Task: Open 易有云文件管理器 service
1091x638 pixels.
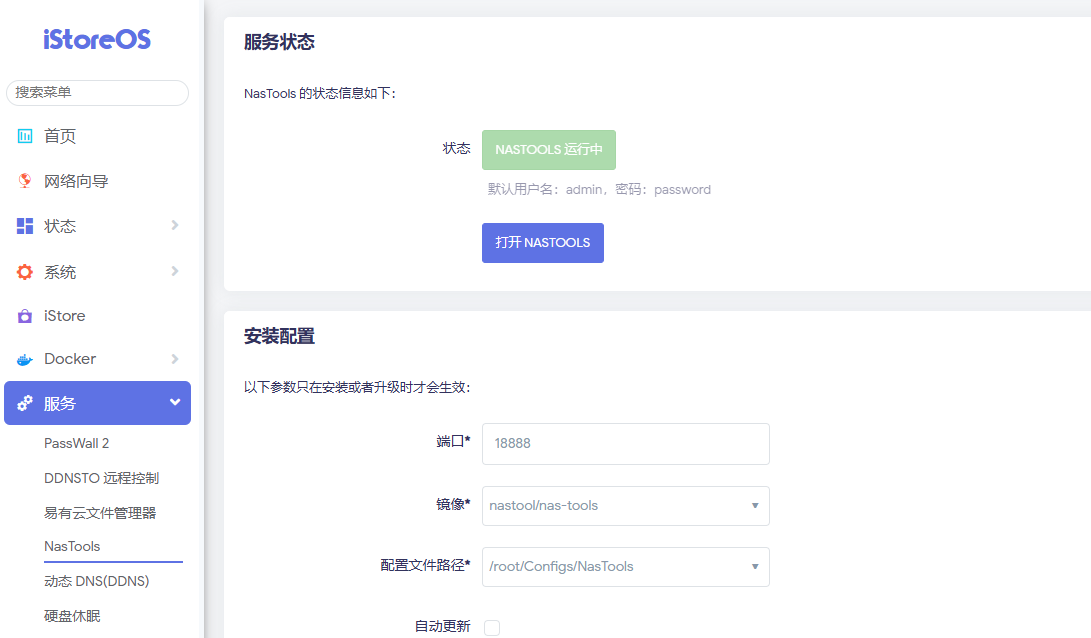Action: [x=99, y=513]
